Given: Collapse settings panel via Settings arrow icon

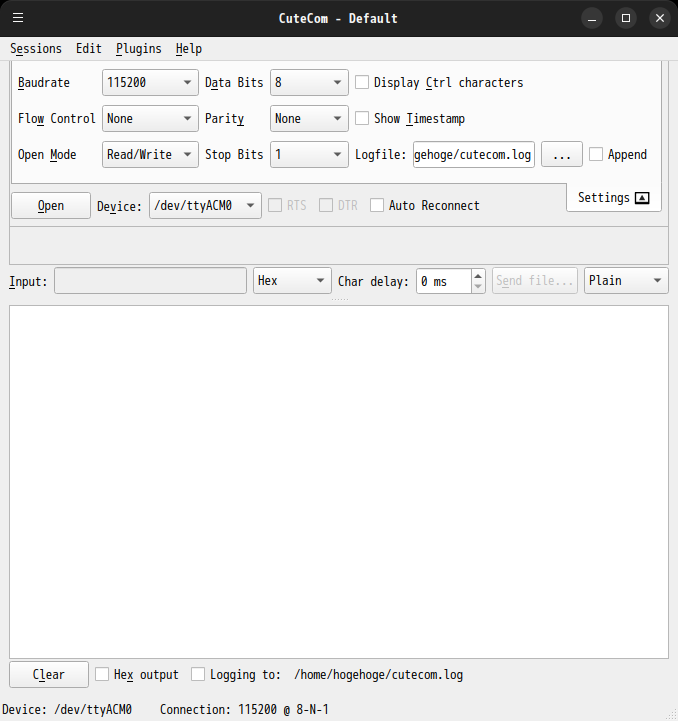Looking at the screenshot, I should (642, 198).
